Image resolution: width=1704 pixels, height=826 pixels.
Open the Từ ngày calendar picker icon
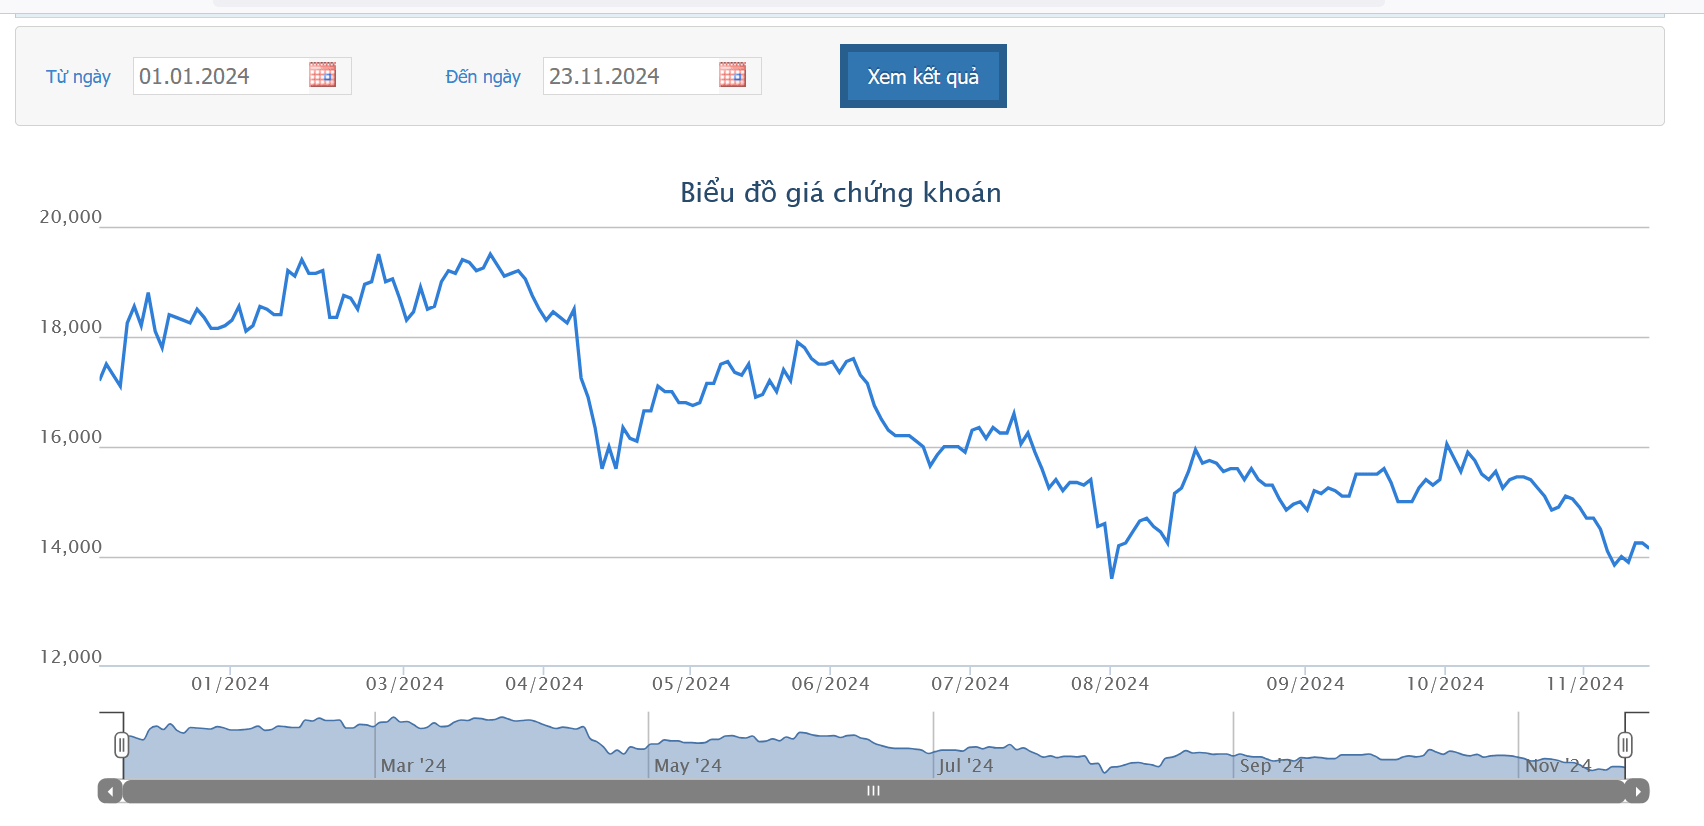tap(322, 75)
